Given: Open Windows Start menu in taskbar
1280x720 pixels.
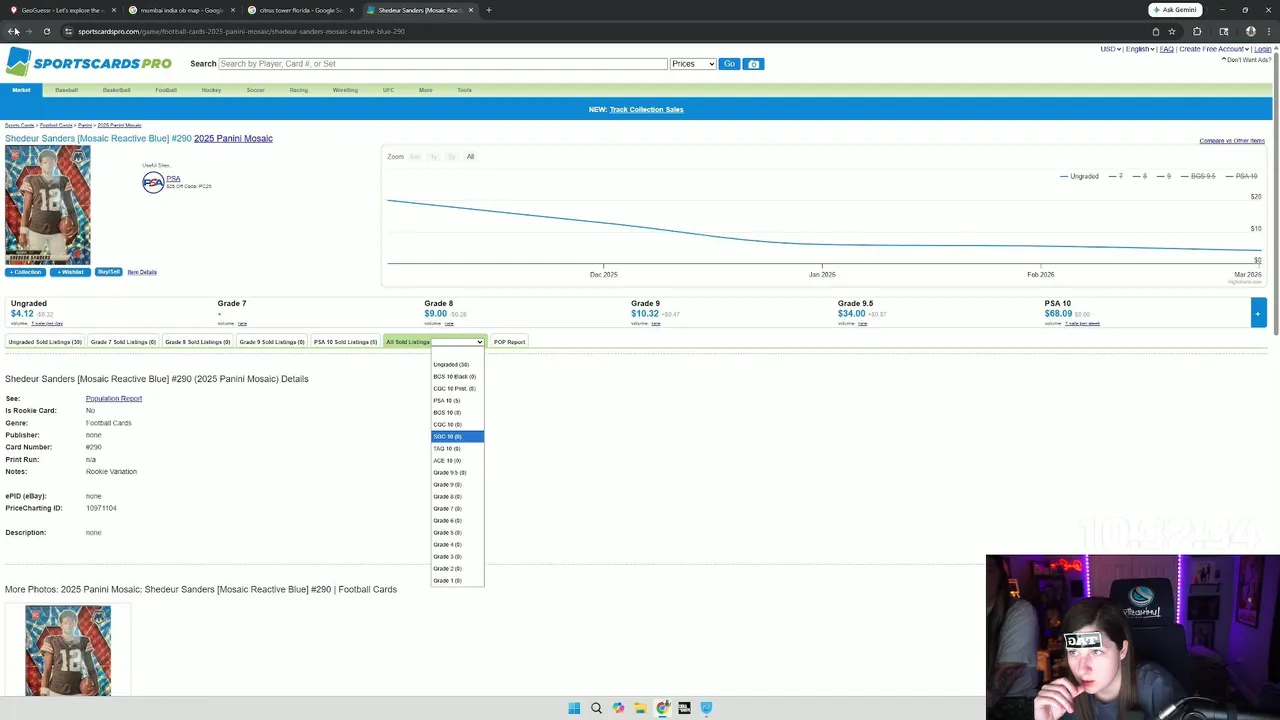Looking at the screenshot, I should pyautogui.click(x=574, y=708).
